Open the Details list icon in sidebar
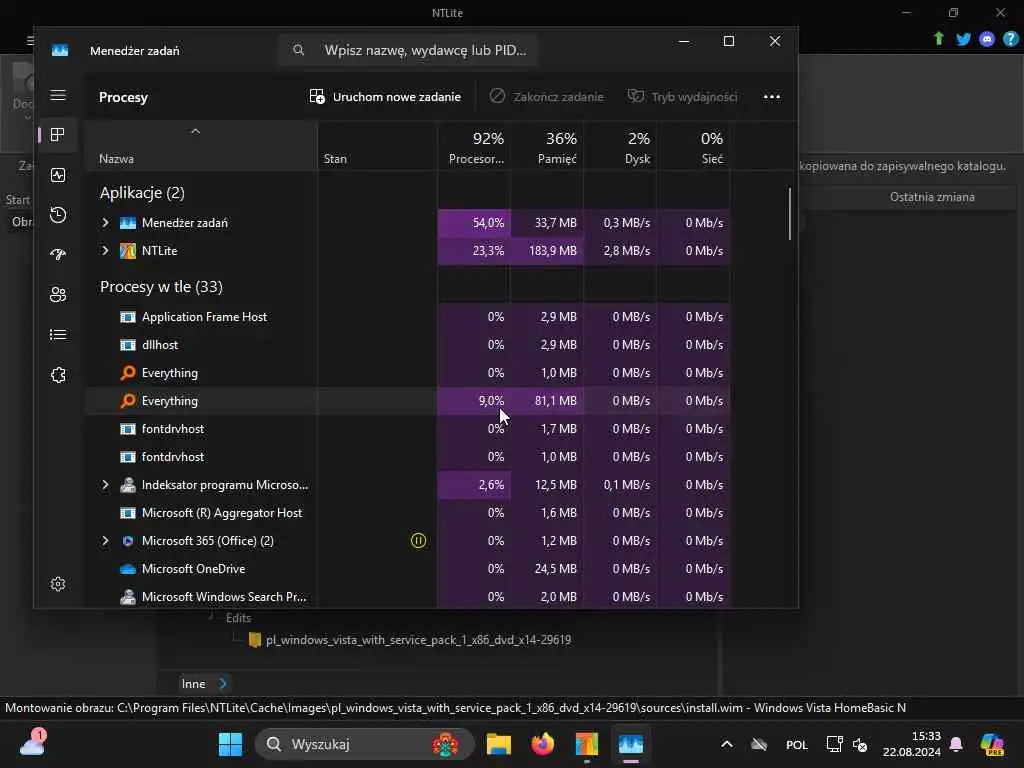This screenshot has width=1024, height=768. (58, 334)
